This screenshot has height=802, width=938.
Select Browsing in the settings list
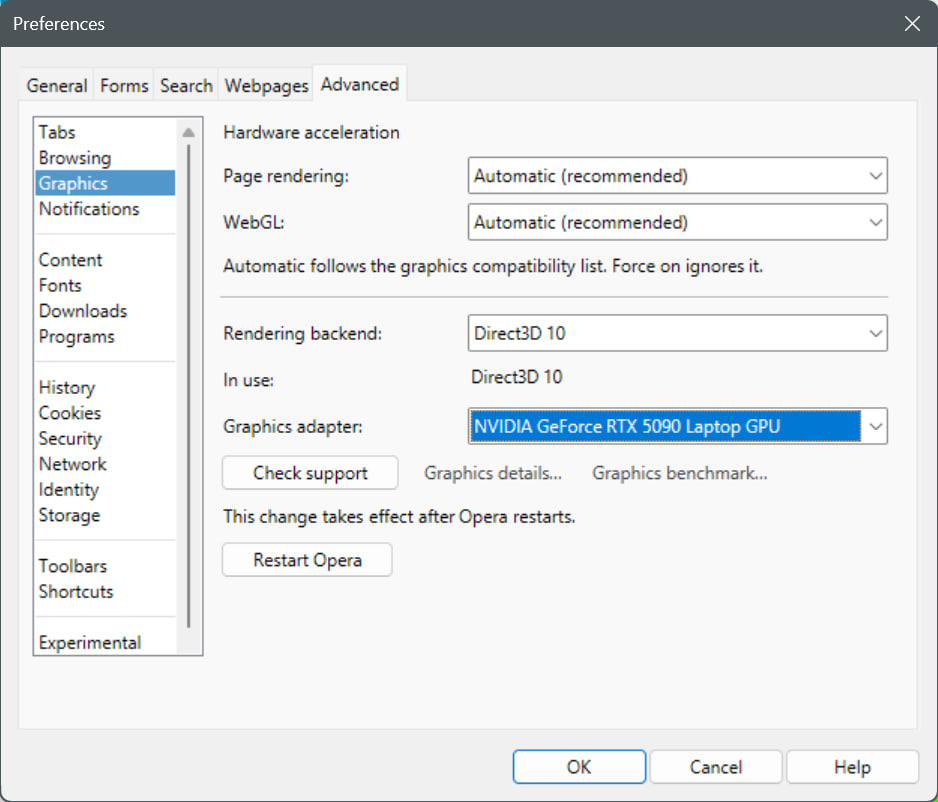(x=105, y=158)
